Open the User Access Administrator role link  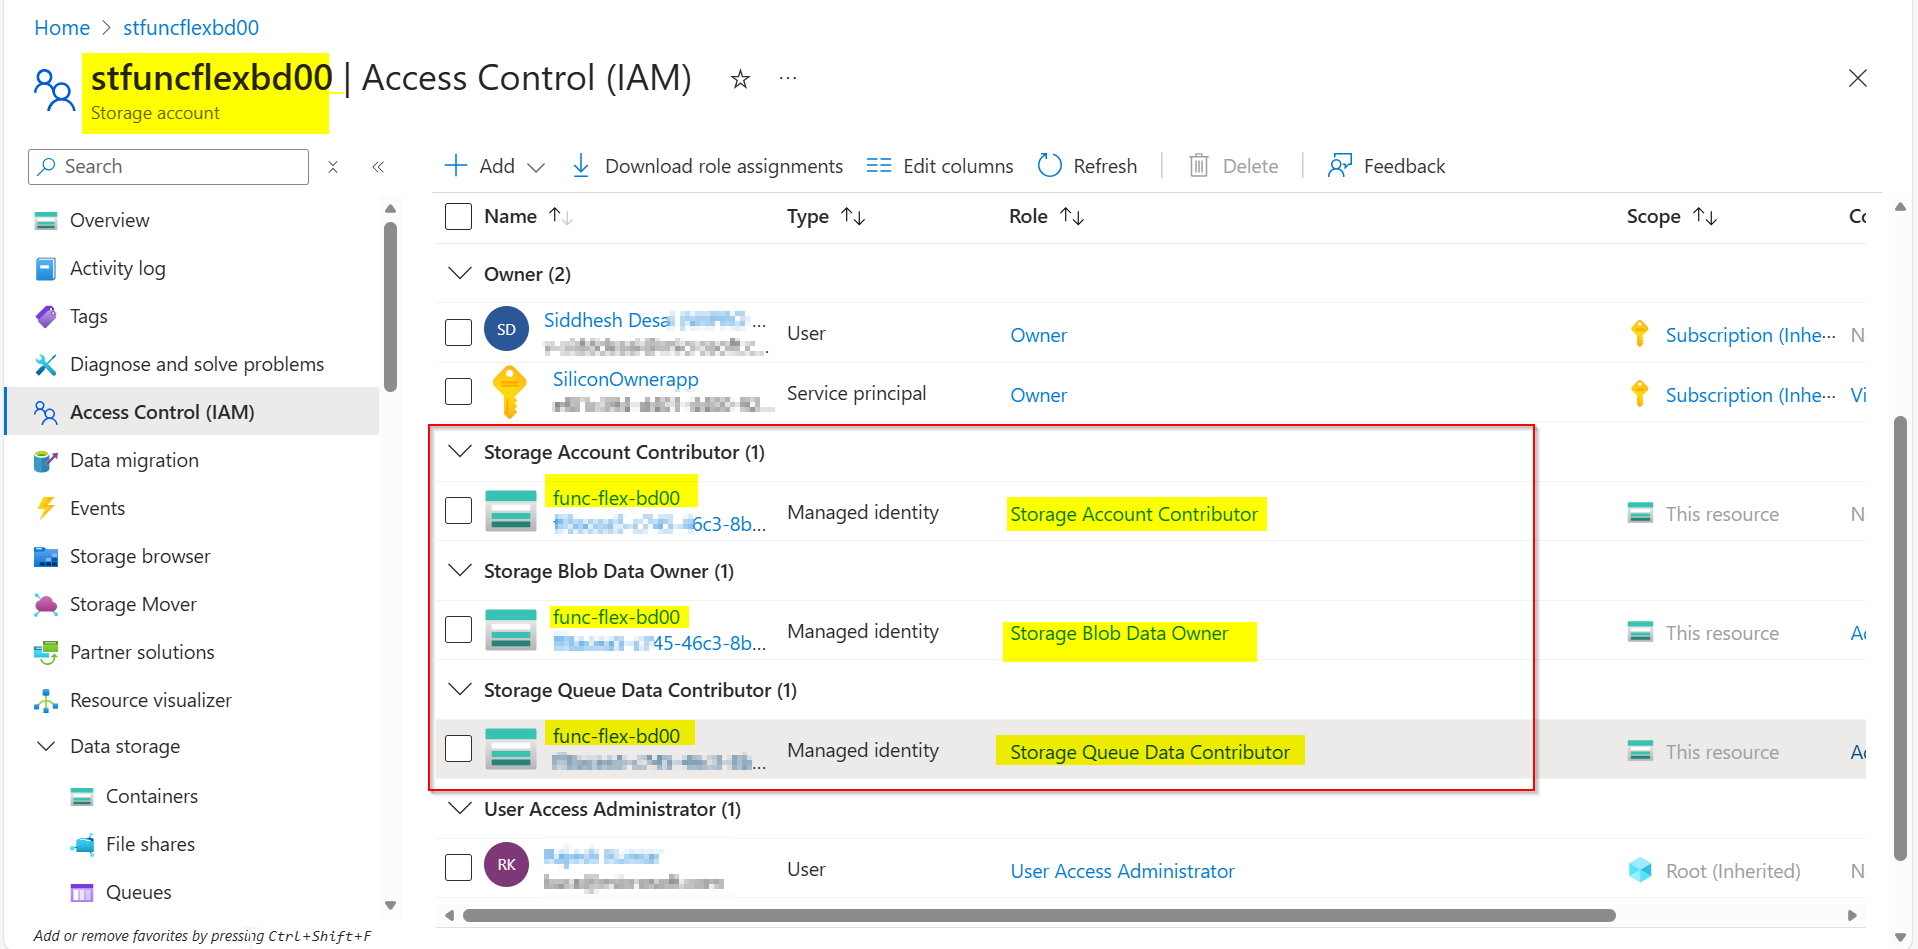tap(1122, 871)
